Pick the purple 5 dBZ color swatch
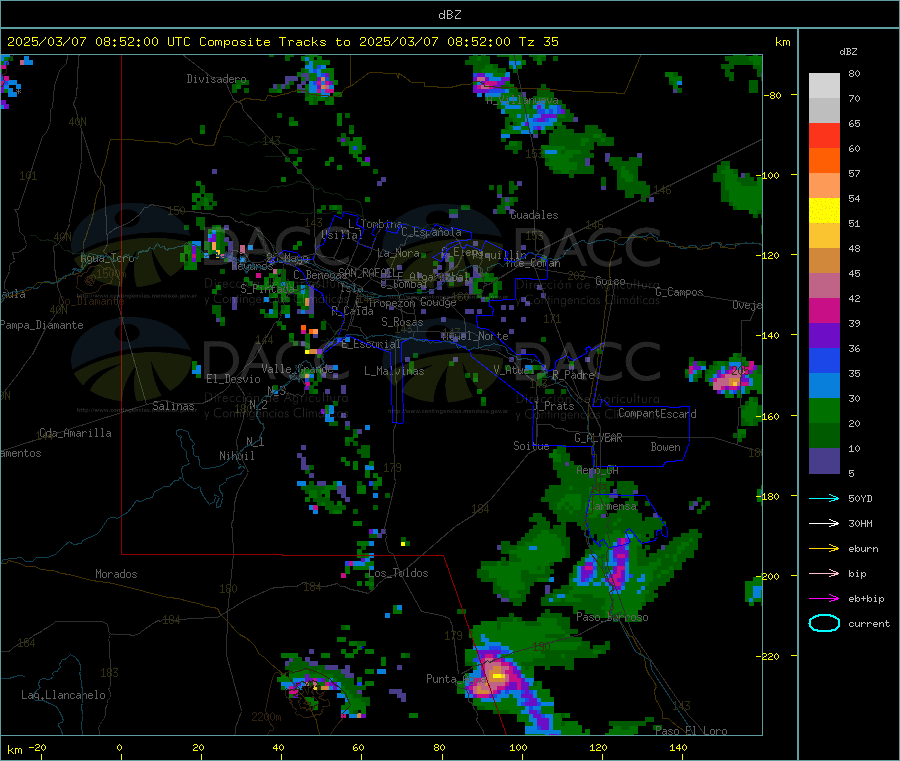The width and height of the screenshot is (900, 761). 824,461
